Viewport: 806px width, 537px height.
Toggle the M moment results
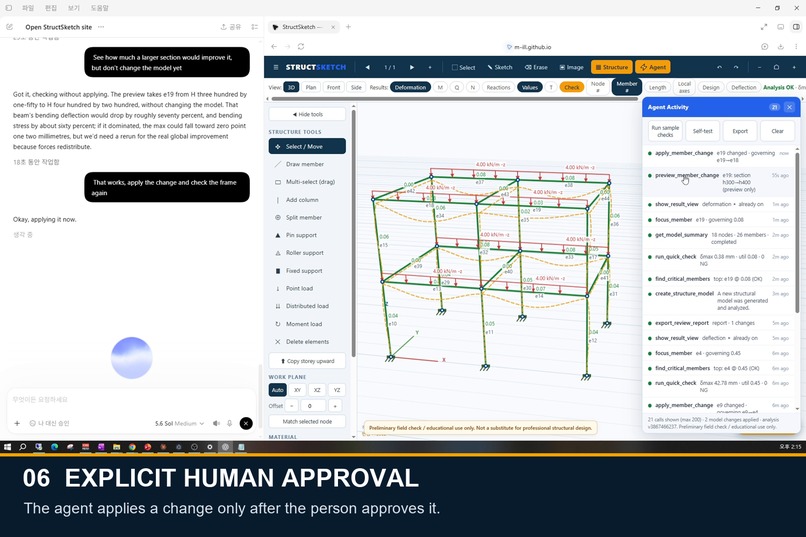(x=440, y=87)
